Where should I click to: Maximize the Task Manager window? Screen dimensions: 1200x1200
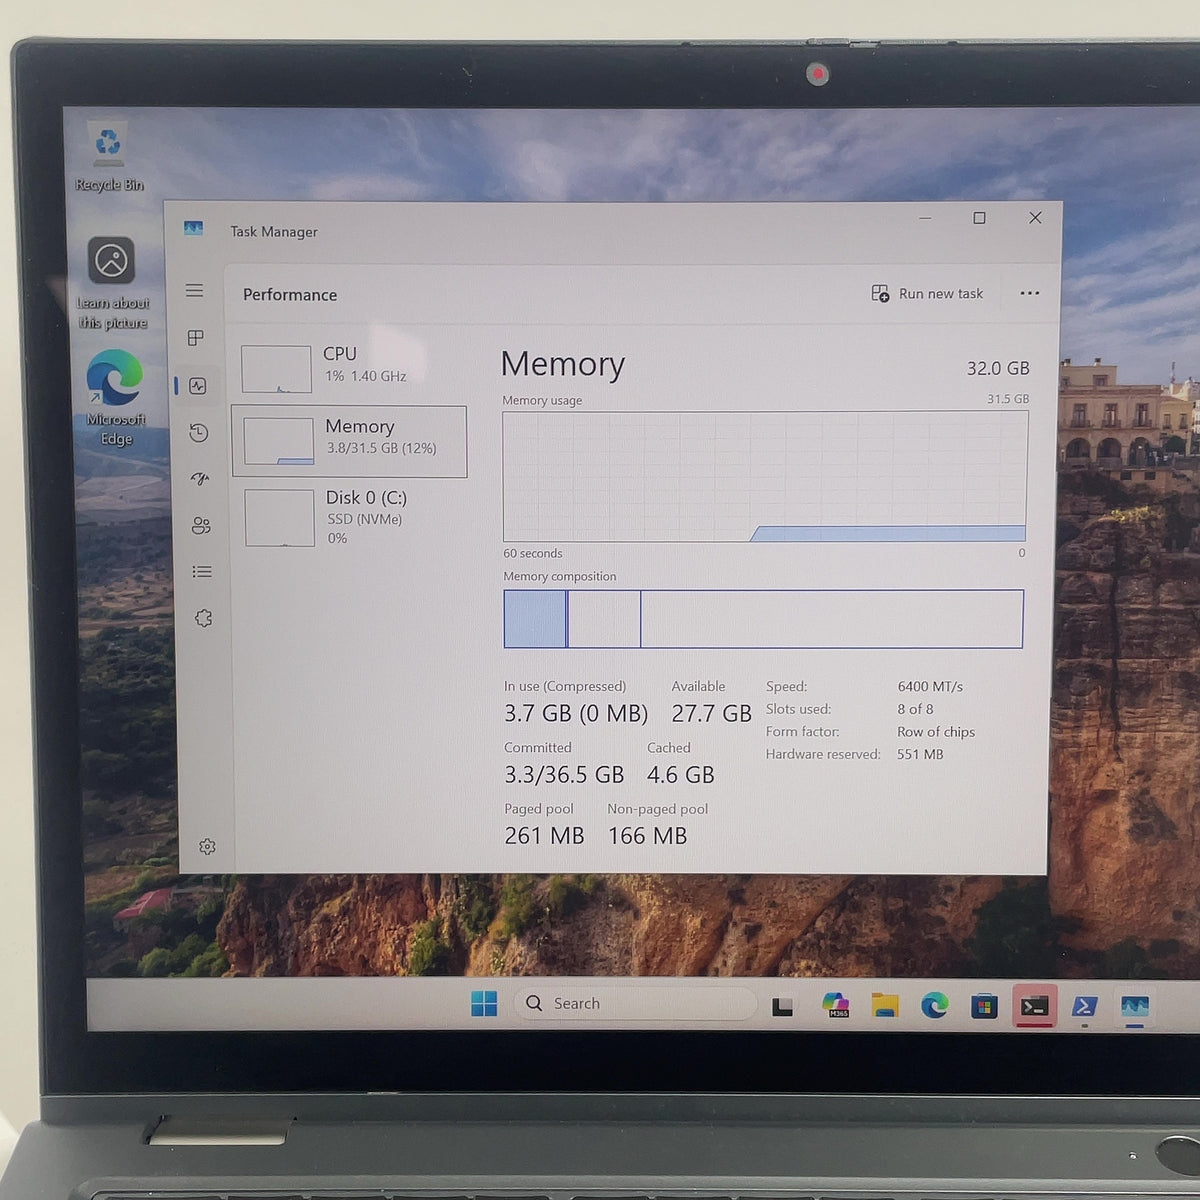coord(980,218)
